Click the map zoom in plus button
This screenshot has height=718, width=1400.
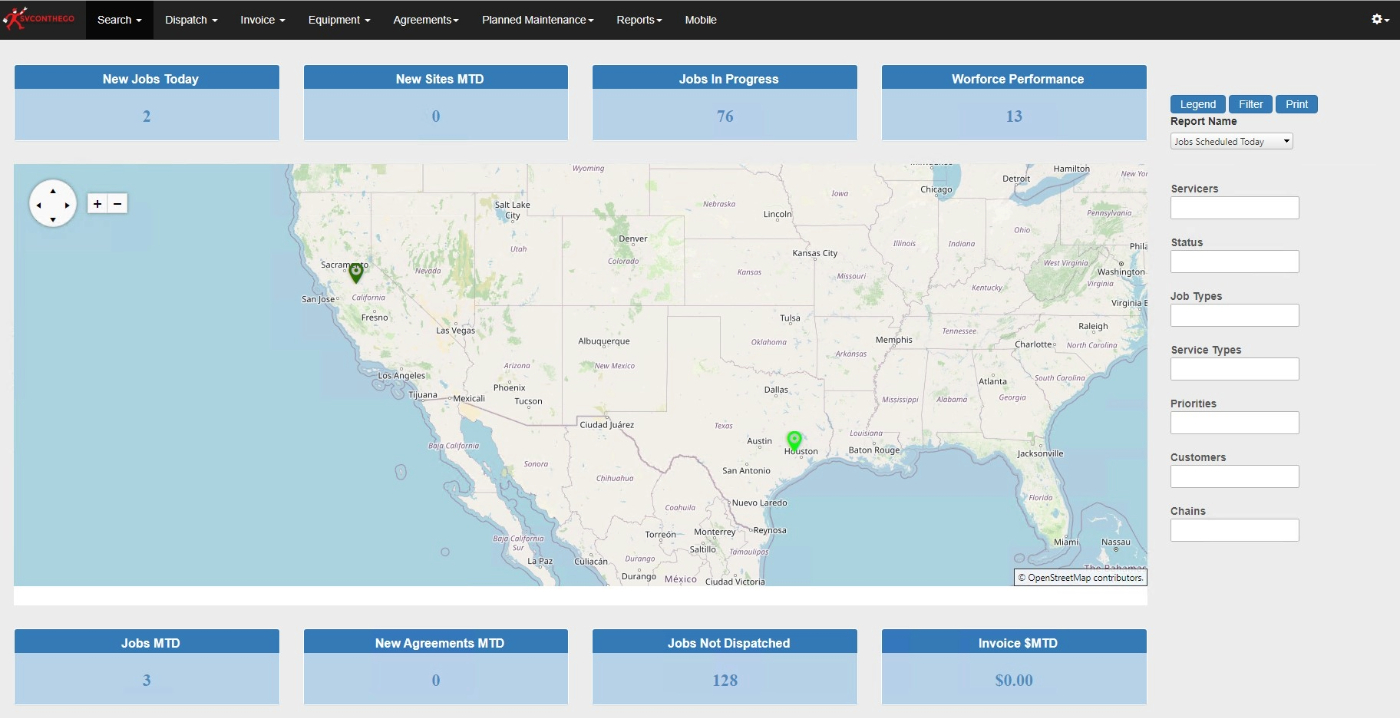[x=97, y=204]
